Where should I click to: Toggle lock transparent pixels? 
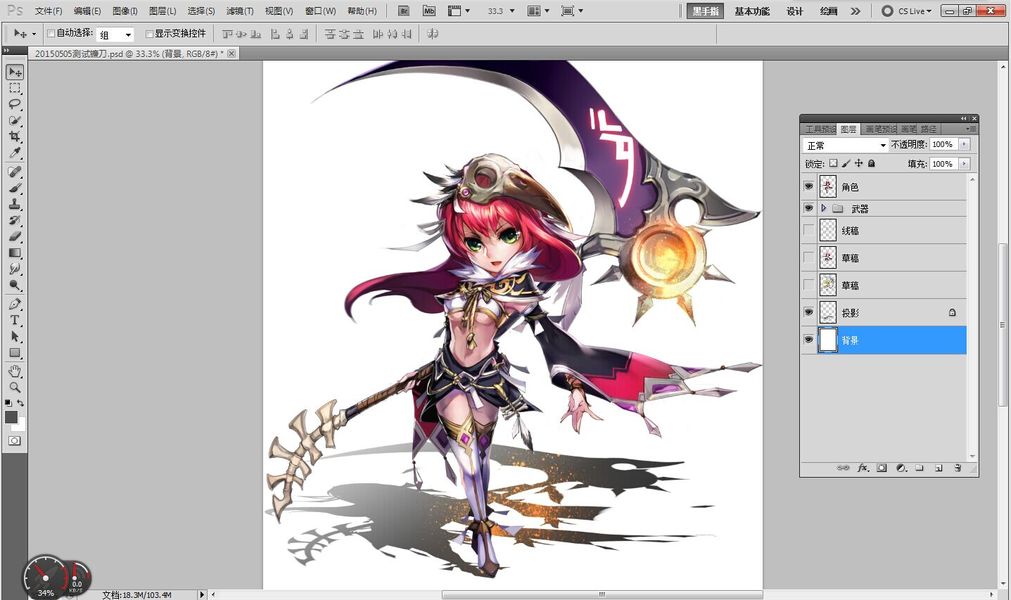click(x=833, y=164)
